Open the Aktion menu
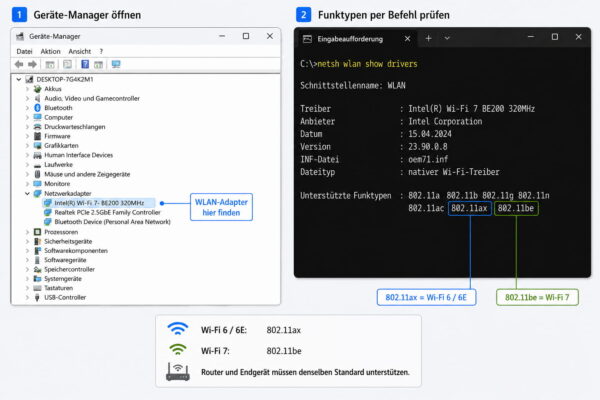600x400 pixels. tap(51, 51)
